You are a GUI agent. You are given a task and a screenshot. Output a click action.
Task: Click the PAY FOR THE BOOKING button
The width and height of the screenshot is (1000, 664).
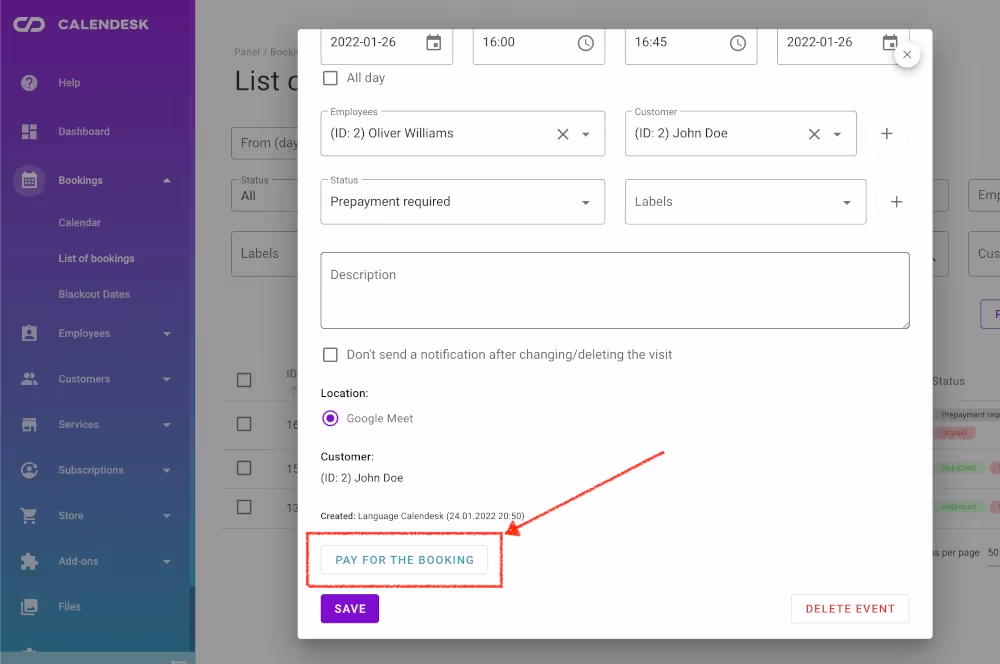tap(404, 560)
